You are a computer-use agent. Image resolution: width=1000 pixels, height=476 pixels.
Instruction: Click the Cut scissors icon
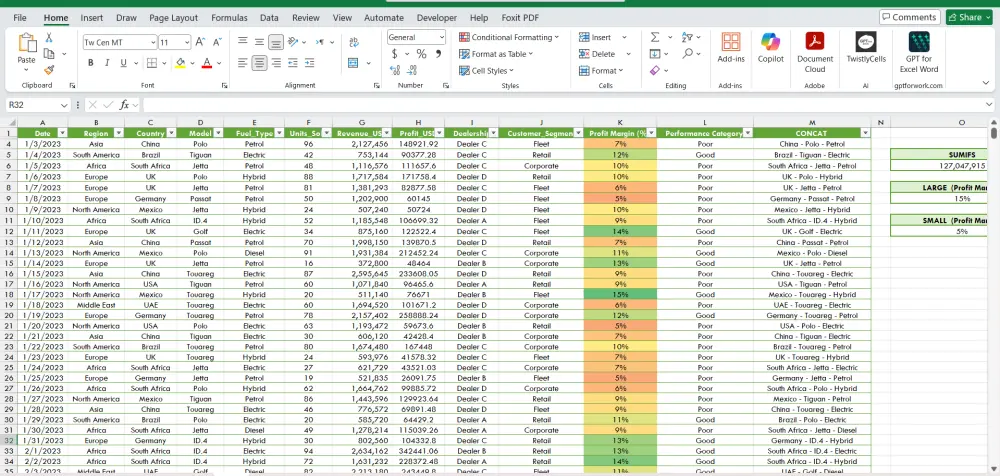tap(49, 38)
